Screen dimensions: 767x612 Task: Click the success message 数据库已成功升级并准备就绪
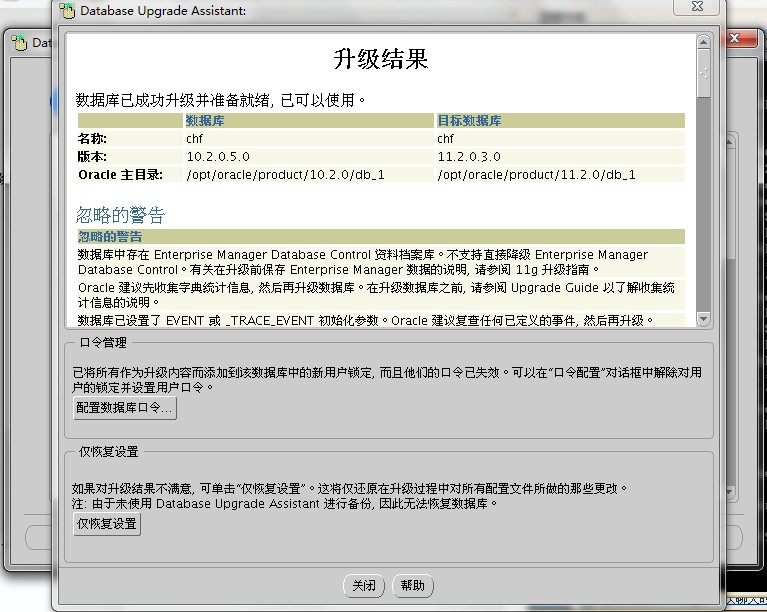(221, 100)
